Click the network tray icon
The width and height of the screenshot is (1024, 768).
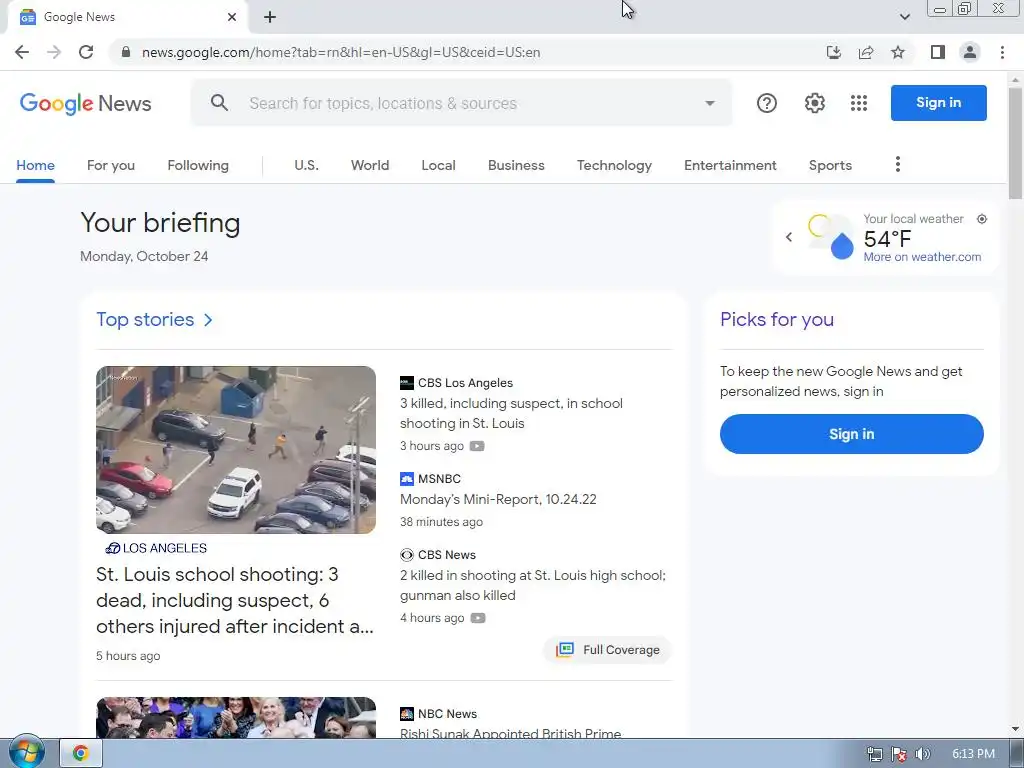pos(874,754)
